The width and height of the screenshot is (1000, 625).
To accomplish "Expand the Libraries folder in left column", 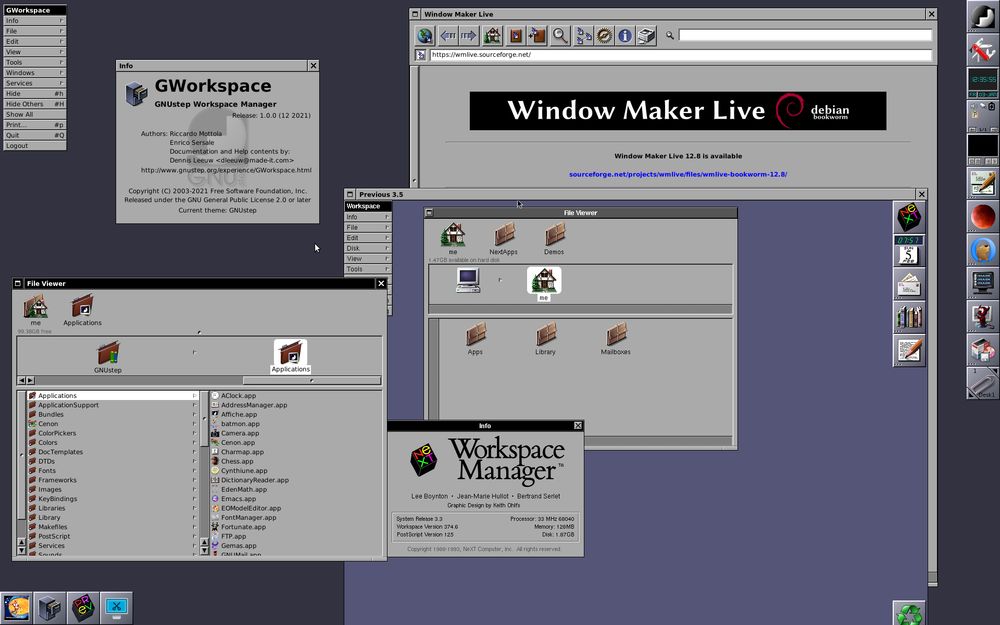I will click(x=194, y=508).
